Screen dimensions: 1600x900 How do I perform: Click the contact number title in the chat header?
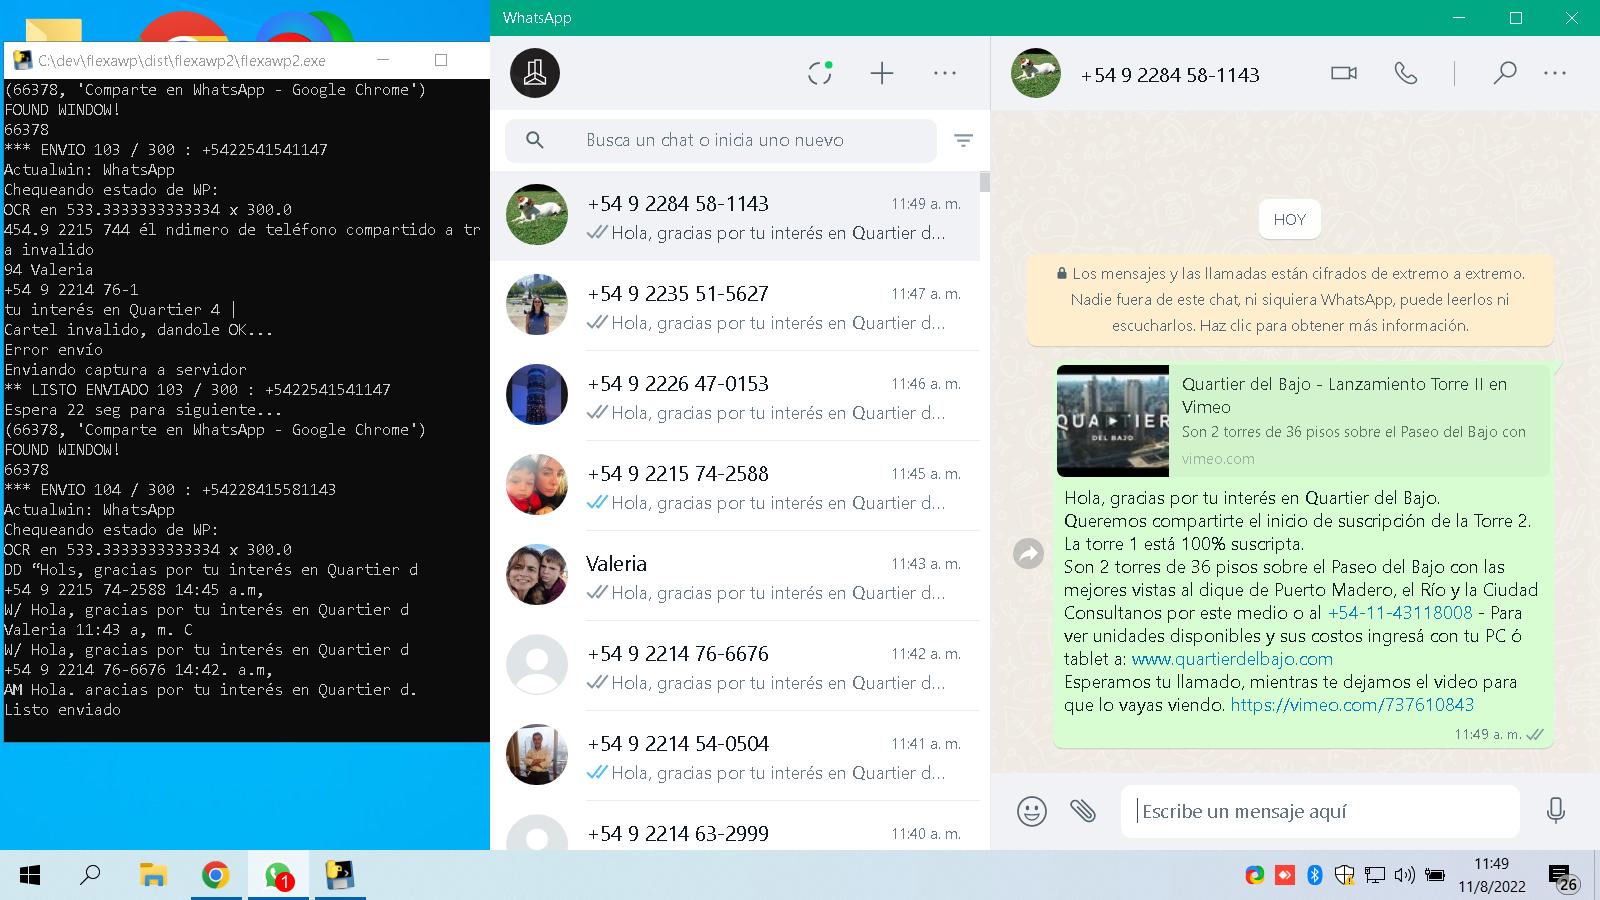pyautogui.click(x=1170, y=75)
